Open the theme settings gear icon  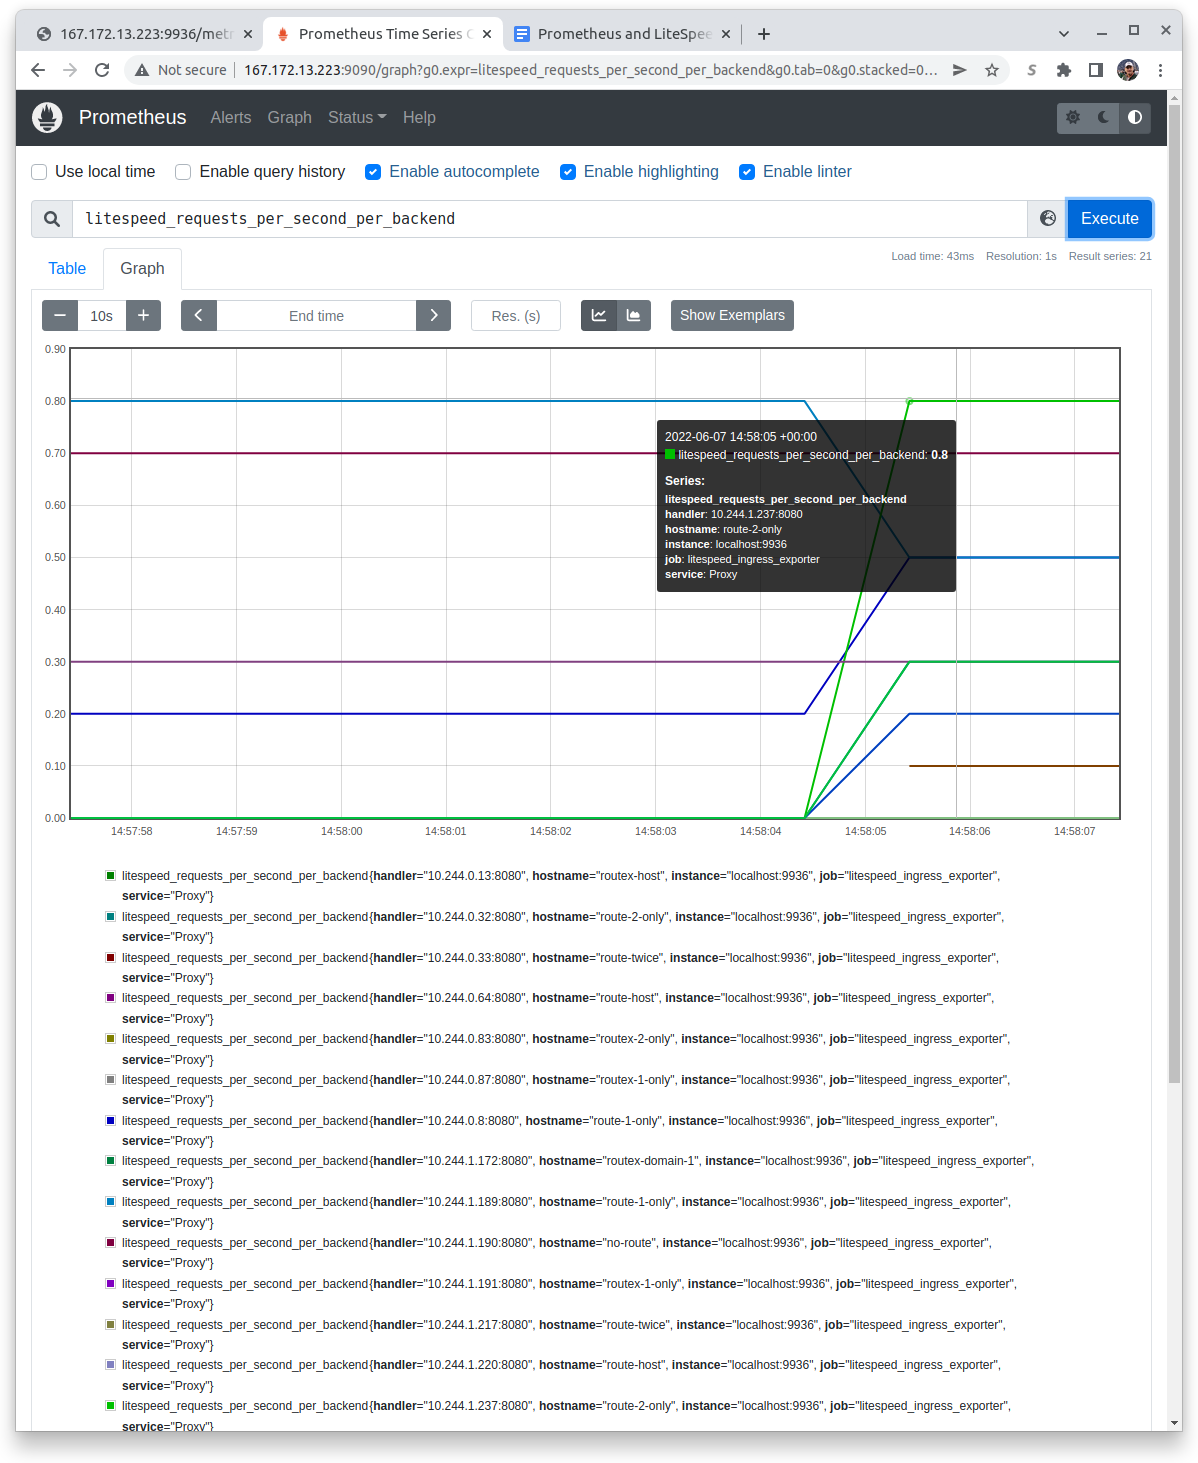click(1073, 117)
